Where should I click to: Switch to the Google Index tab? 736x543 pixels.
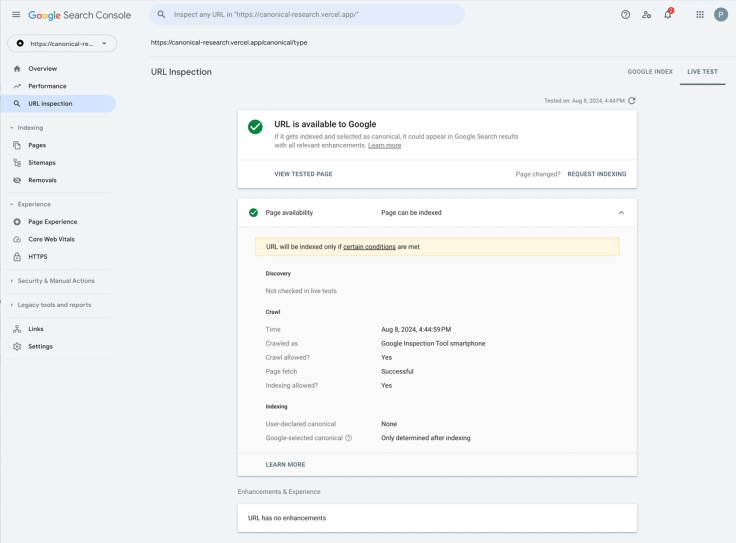click(x=650, y=72)
